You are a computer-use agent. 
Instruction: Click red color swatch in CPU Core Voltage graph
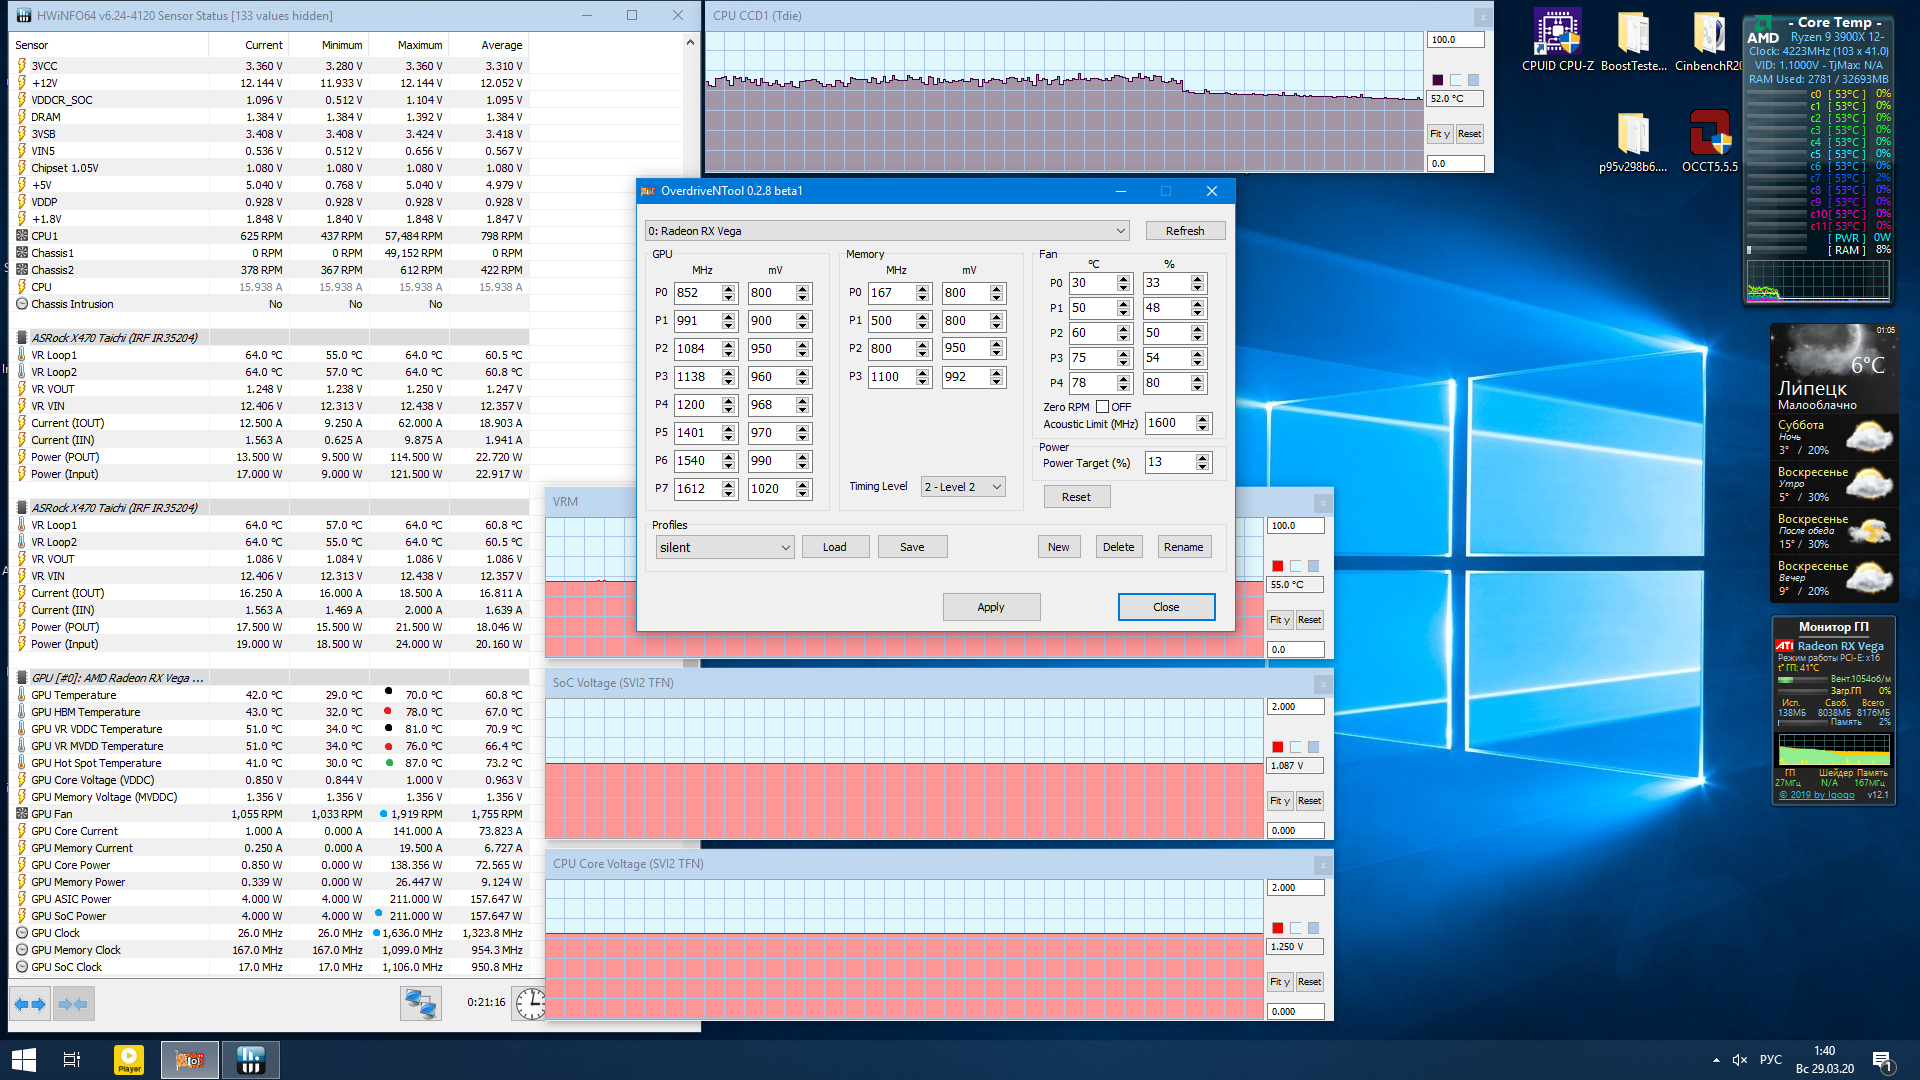(1277, 928)
